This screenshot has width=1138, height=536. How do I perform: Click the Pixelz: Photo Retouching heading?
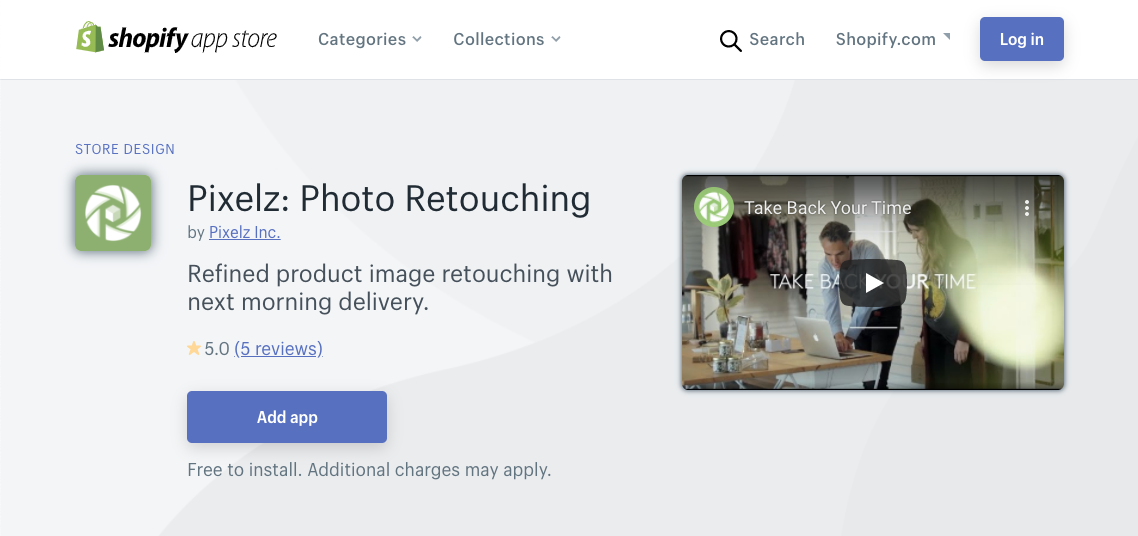[389, 198]
